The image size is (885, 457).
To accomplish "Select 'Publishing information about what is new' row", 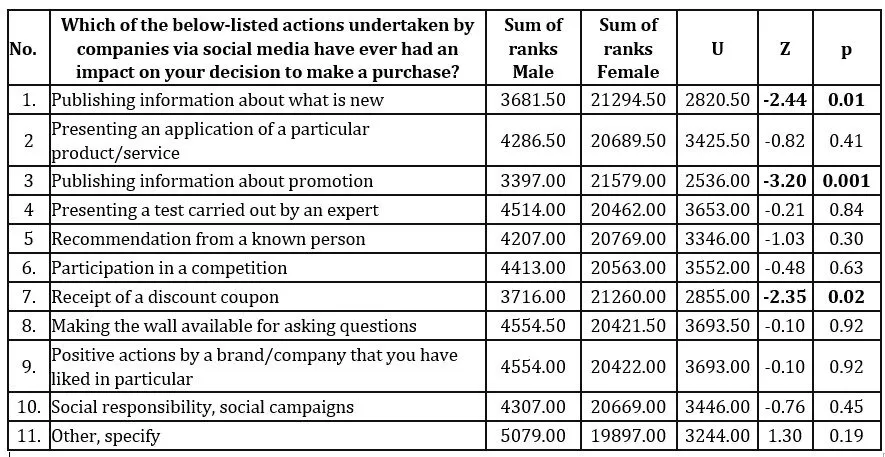I will 217,100.
